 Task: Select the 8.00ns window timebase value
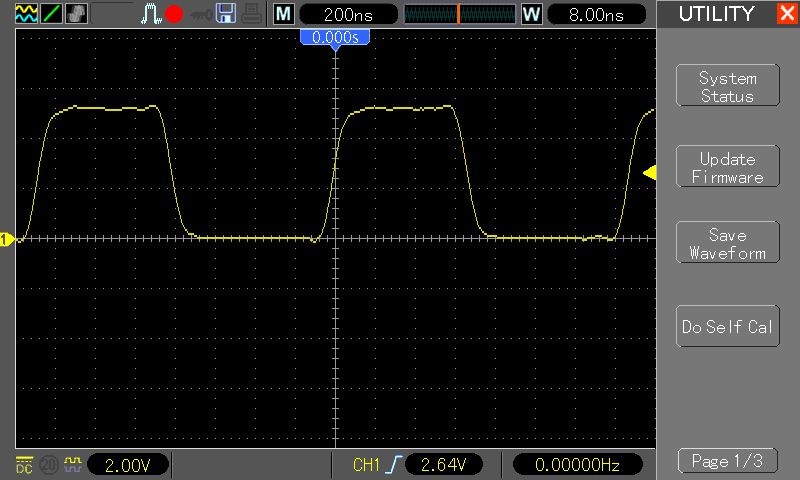(x=599, y=15)
